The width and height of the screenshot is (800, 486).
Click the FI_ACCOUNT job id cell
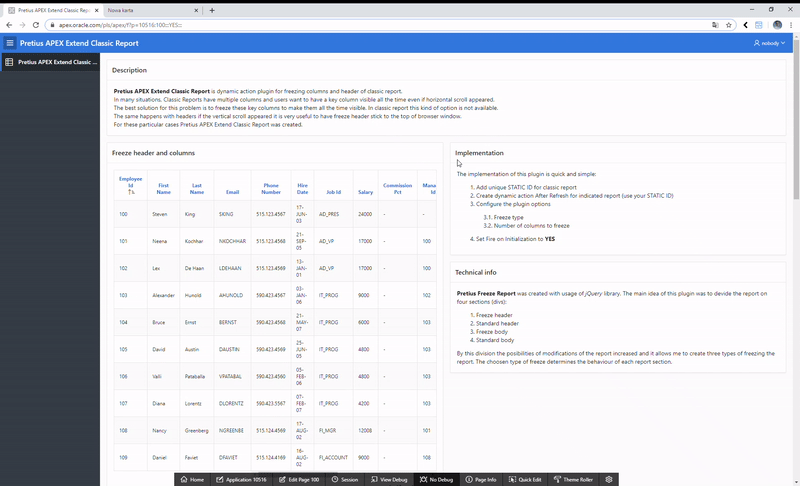point(333,457)
